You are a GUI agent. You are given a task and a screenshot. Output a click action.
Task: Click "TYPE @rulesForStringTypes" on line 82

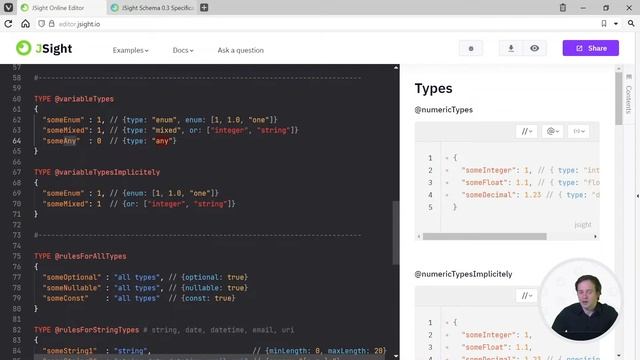click(x=87, y=330)
